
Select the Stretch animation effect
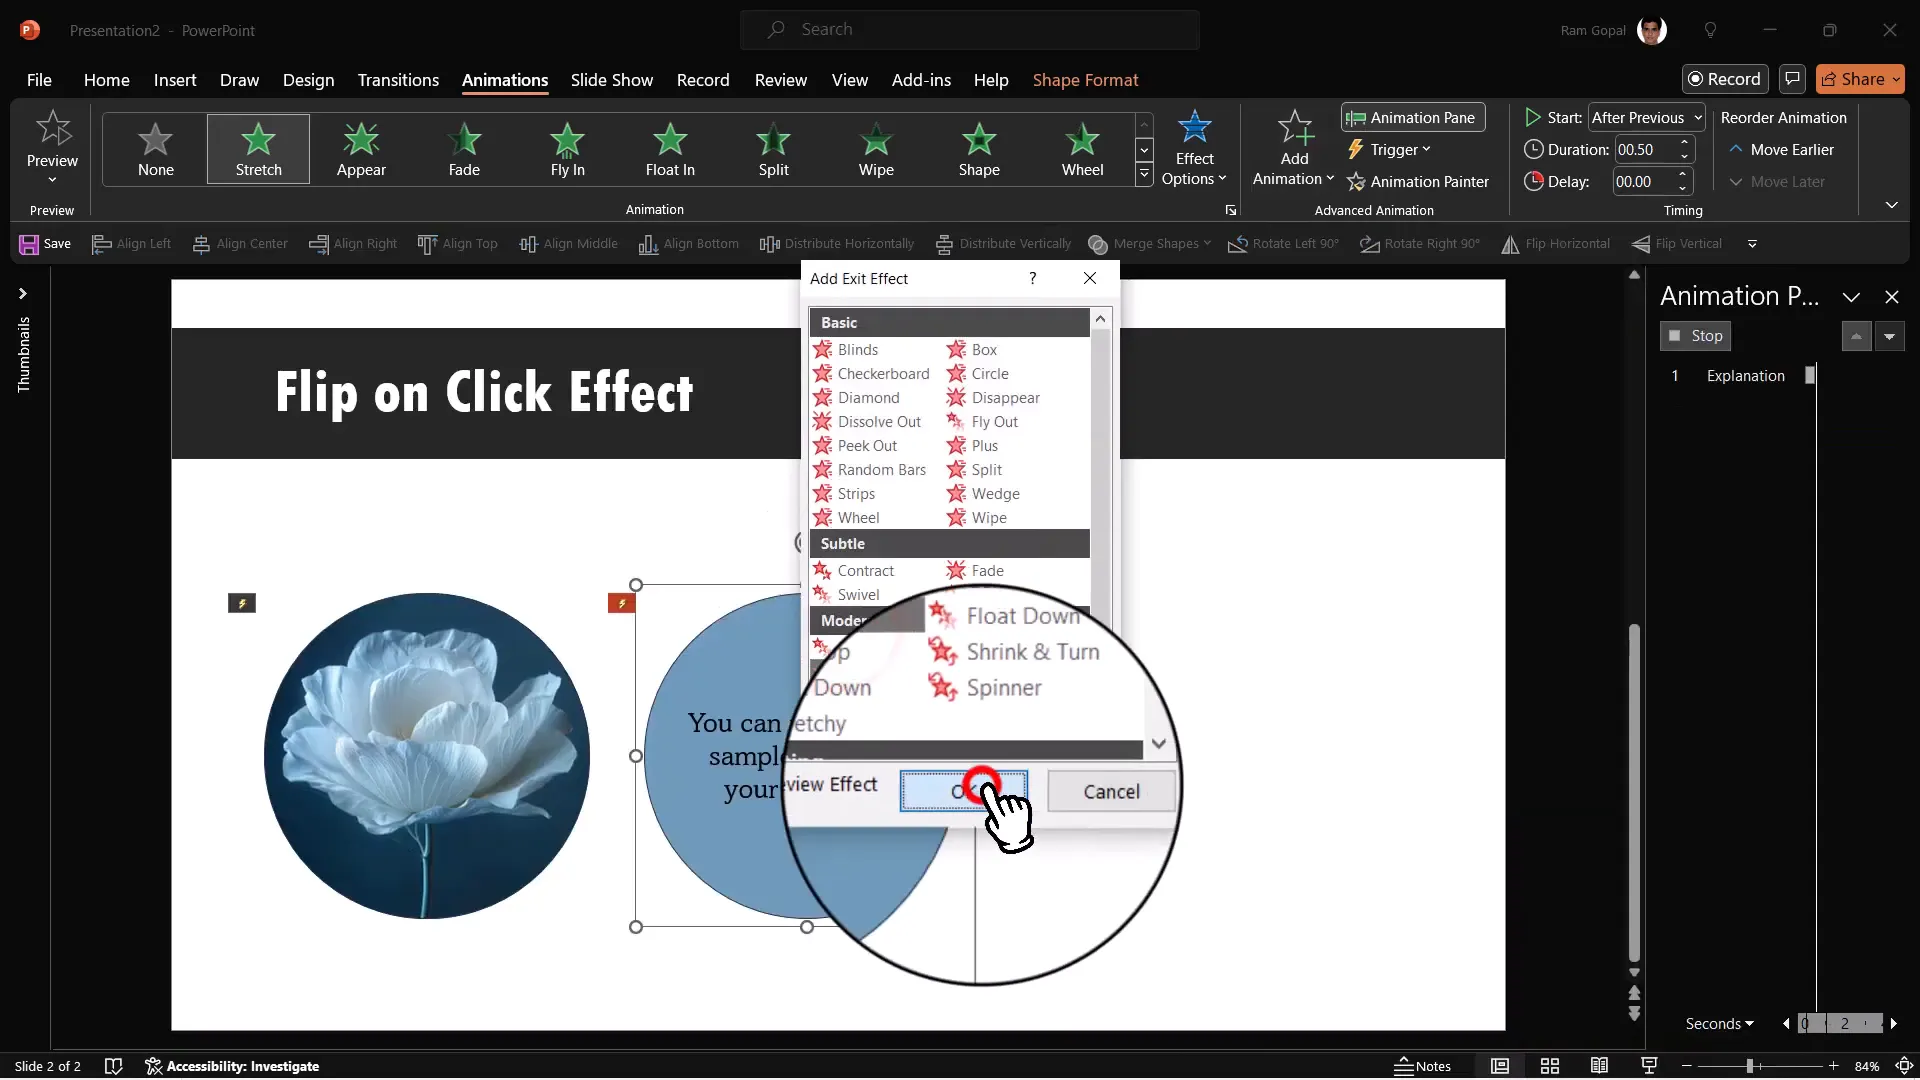pyautogui.click(x=258, y=149)
